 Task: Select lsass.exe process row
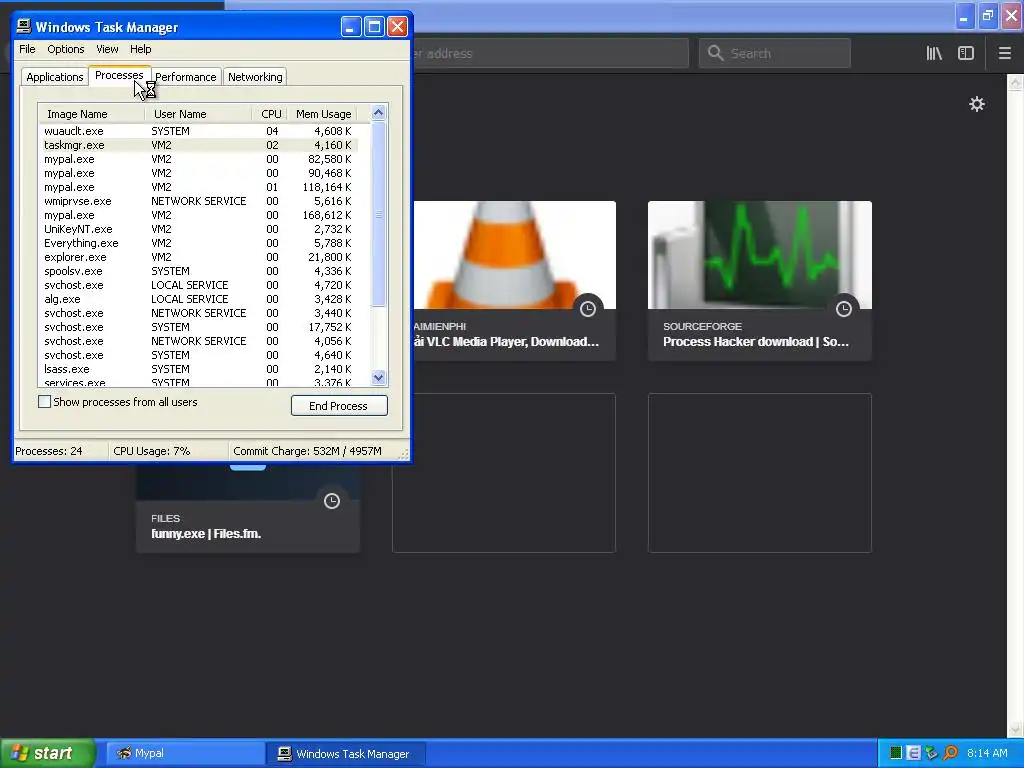(x=199, y=369)
